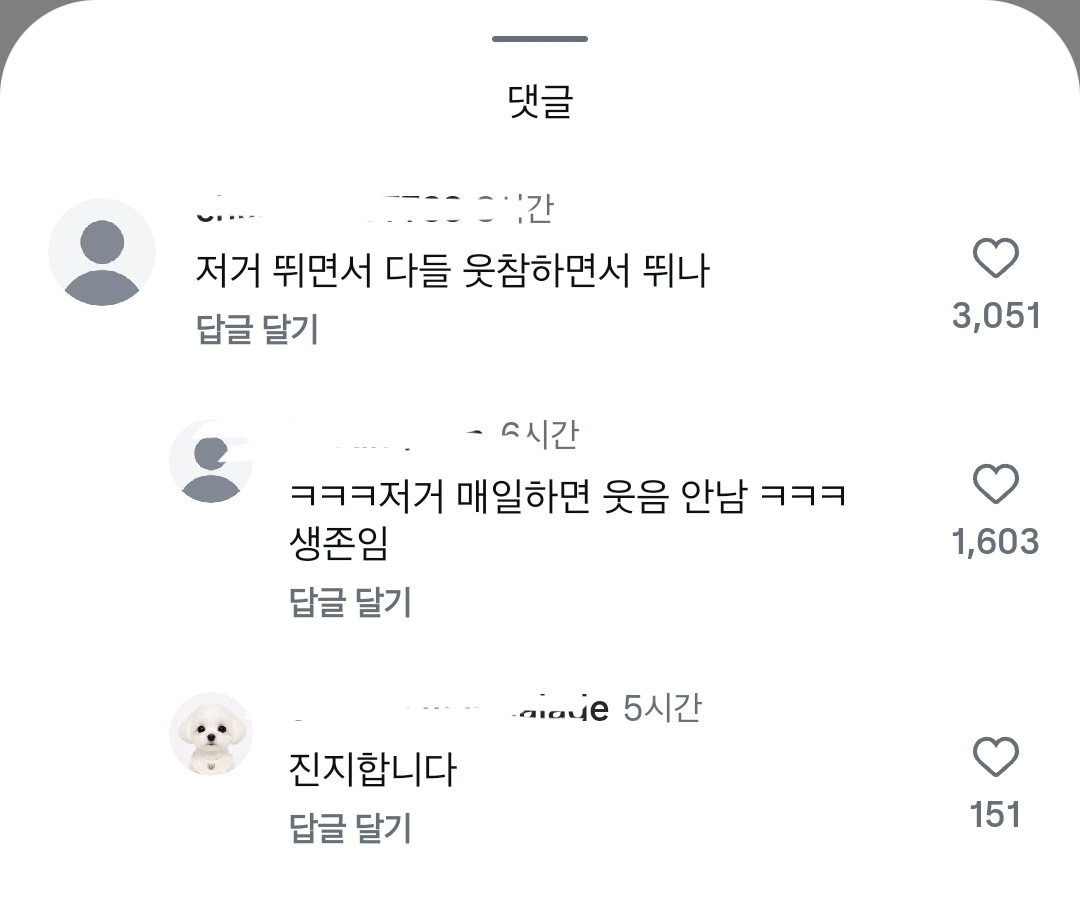Like the comment with 3,051 likes
The height and width of the screenshot is (902, 1080).
tap(995, 258)
